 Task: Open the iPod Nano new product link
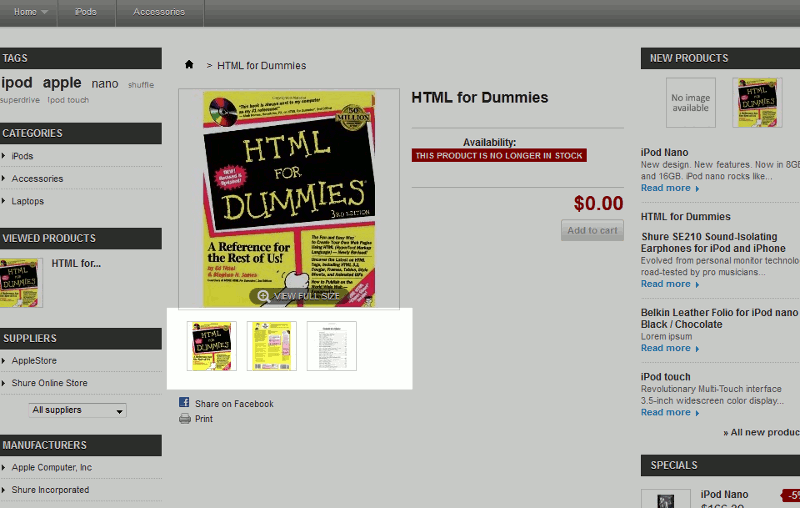[664, 152]
